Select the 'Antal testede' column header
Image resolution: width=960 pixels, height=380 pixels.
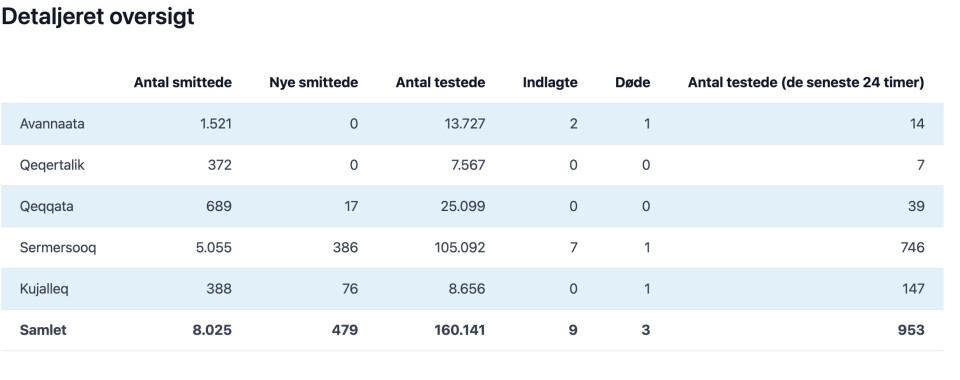(x=440, y=83)
